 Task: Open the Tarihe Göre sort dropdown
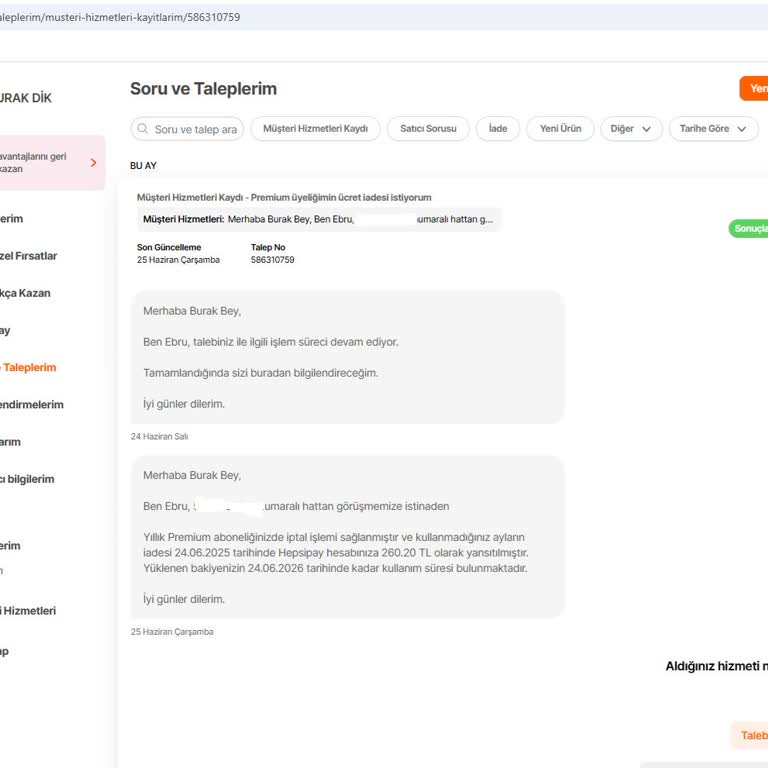click(x=712, y=129)
